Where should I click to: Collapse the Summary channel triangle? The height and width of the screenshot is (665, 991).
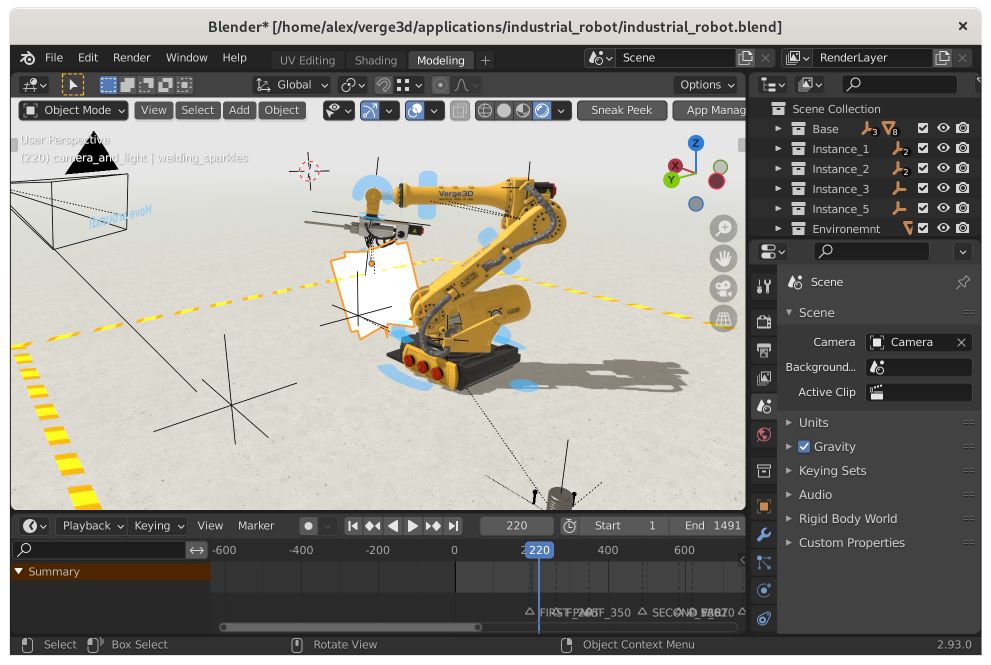19,571
